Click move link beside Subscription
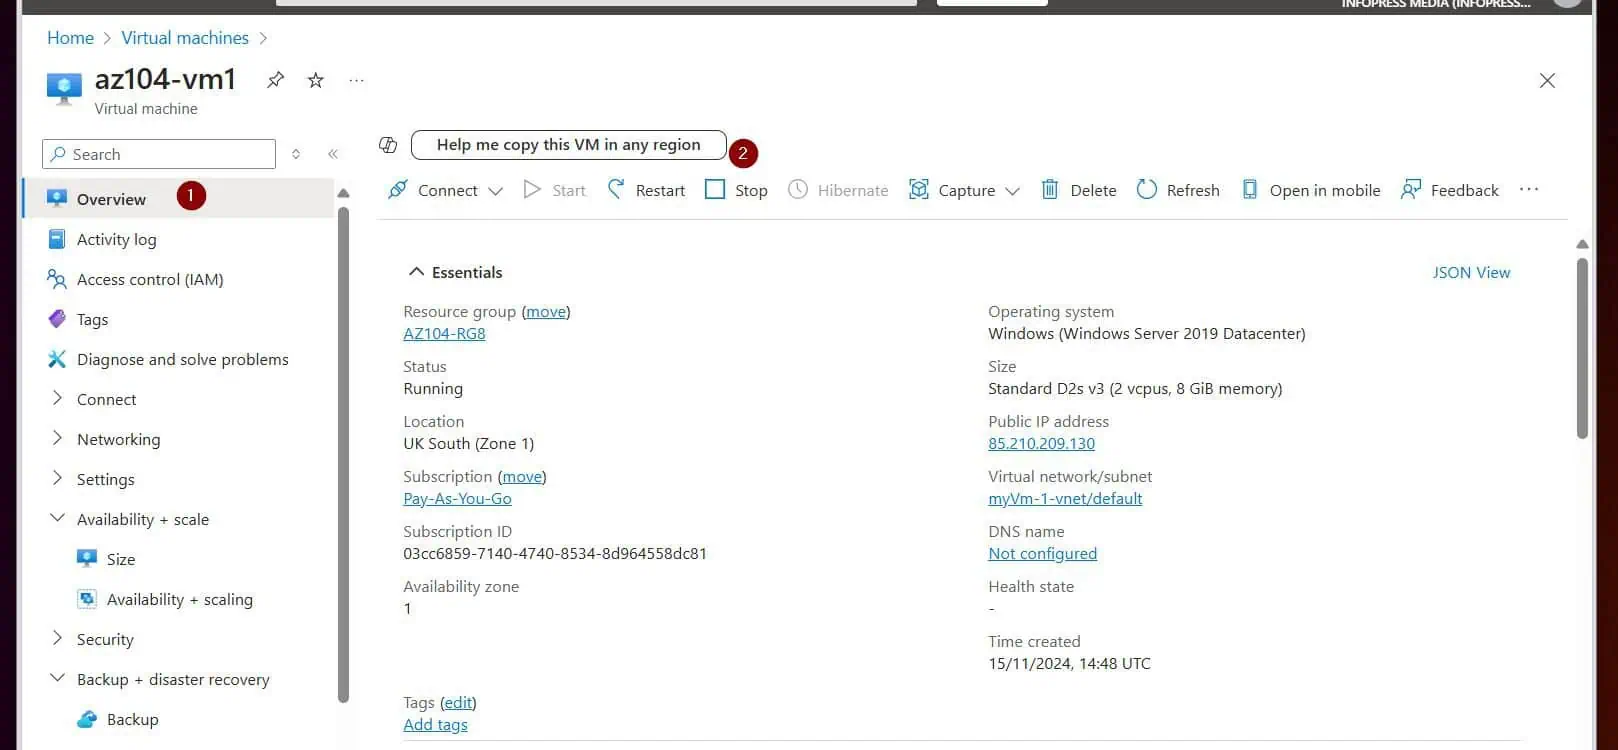 click(522, 477)
